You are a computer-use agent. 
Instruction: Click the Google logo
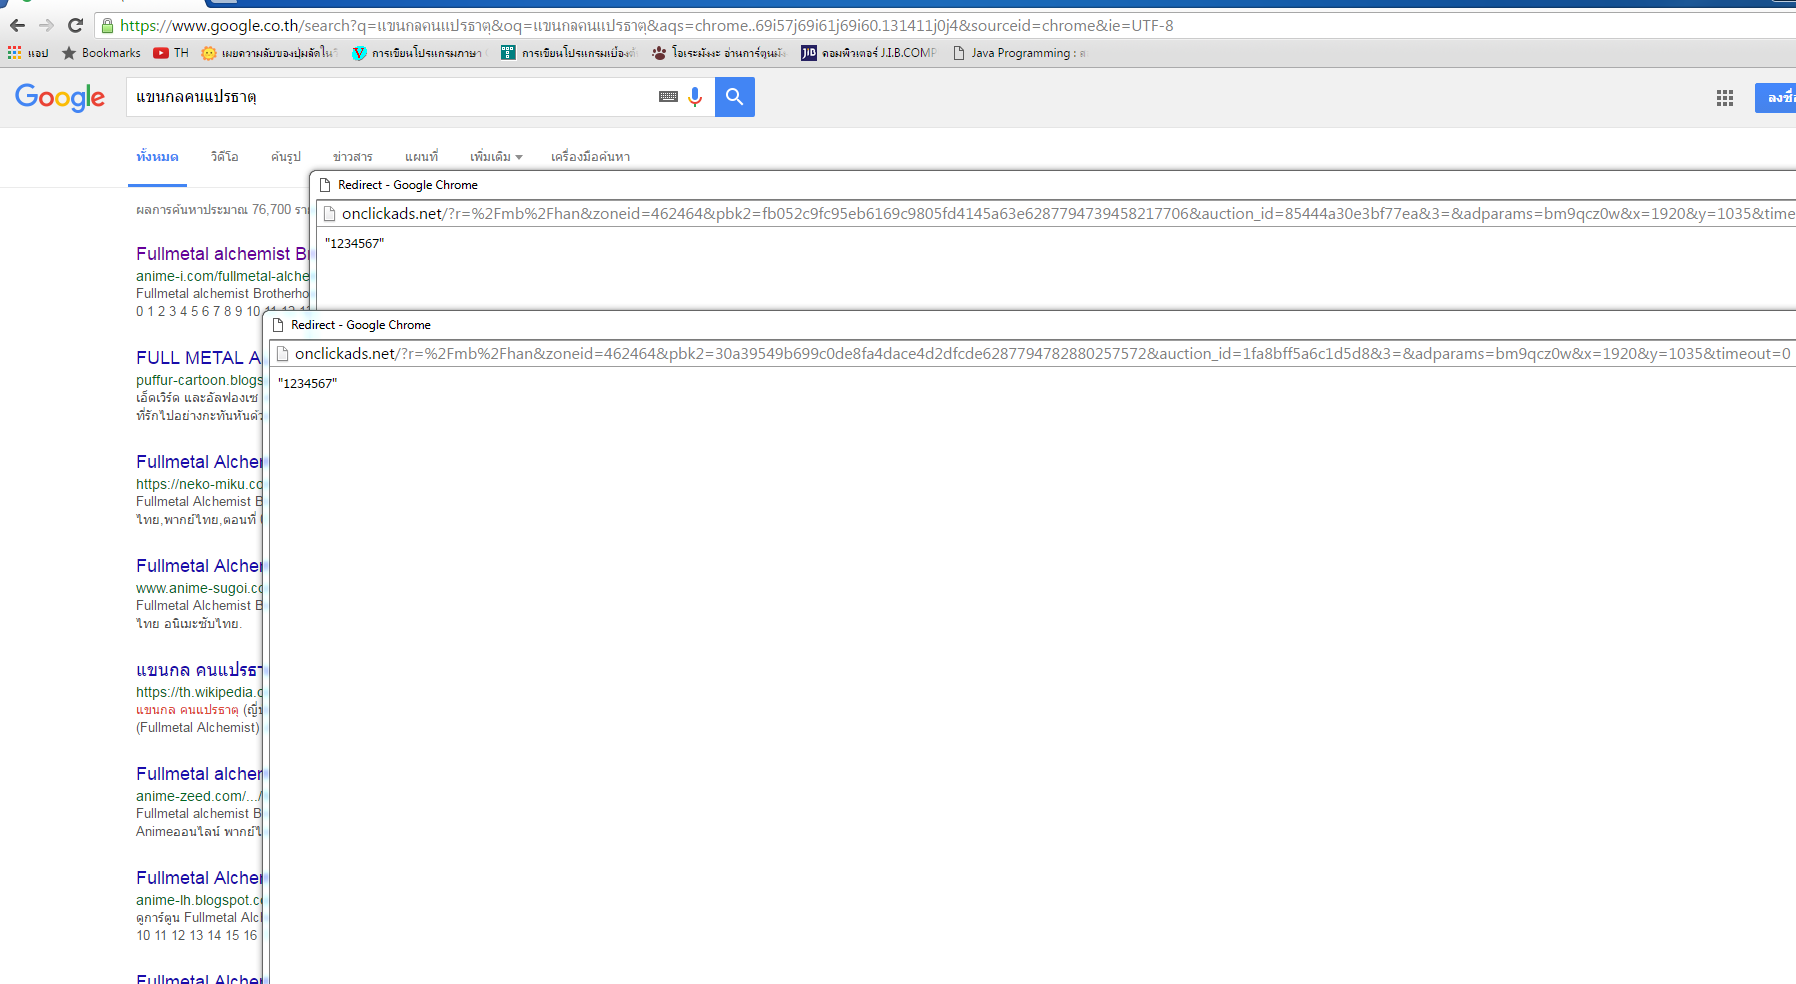click(60, 97)
